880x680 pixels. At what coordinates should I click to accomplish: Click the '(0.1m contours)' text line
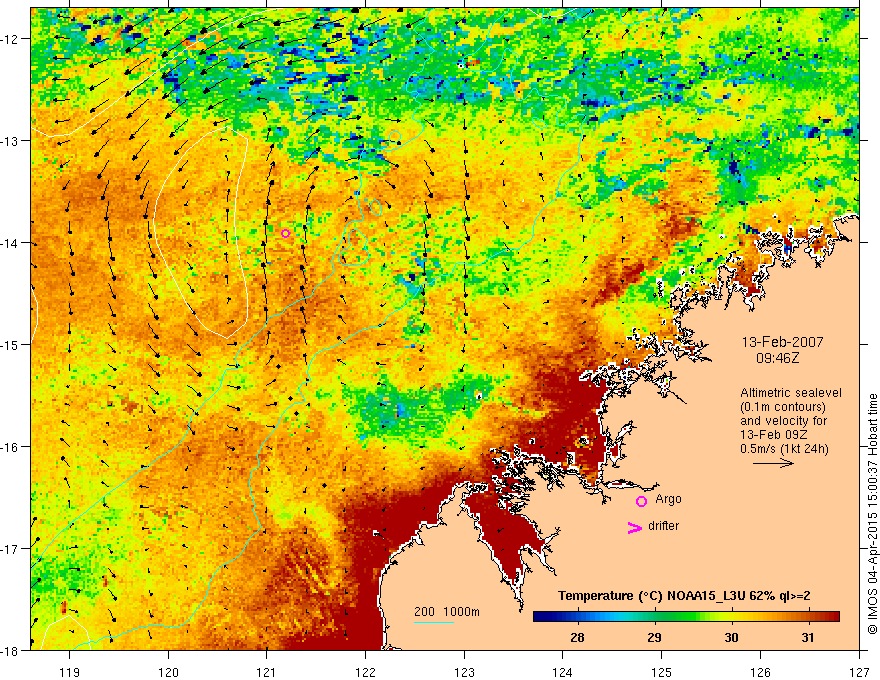point(783,407)
